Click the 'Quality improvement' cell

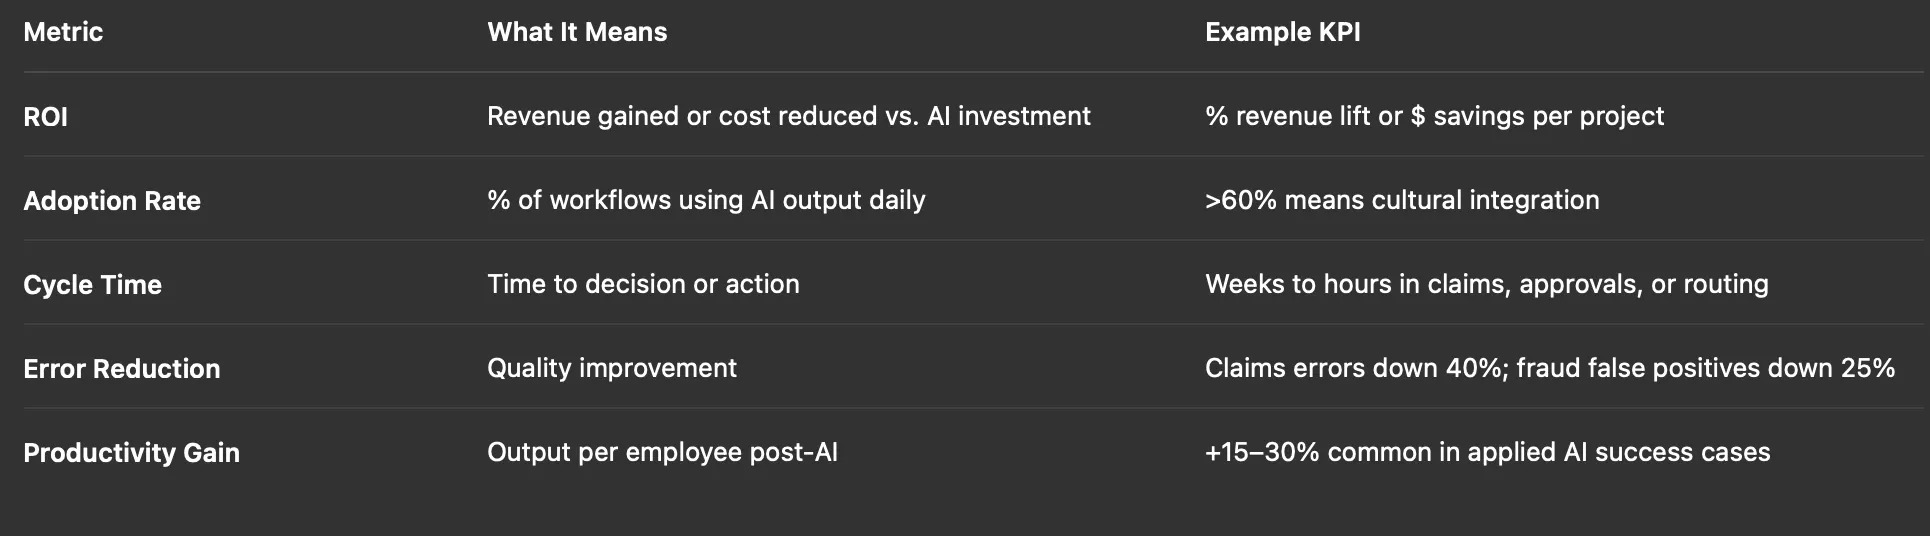[611, 368]
